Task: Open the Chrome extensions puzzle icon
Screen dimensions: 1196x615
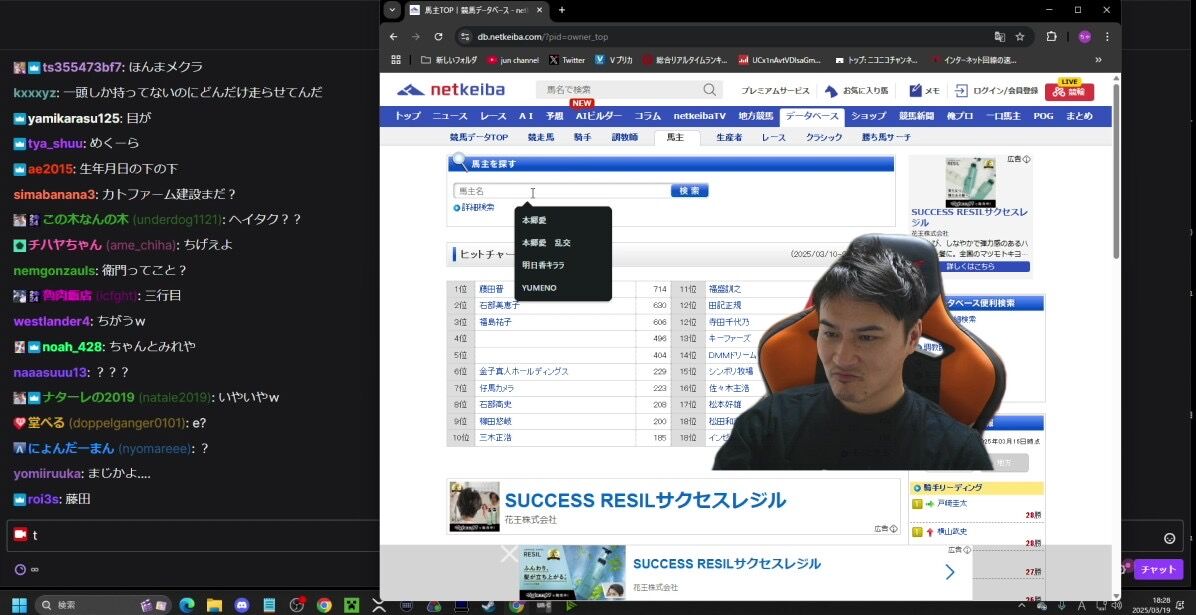Action: coord(1052,37)
